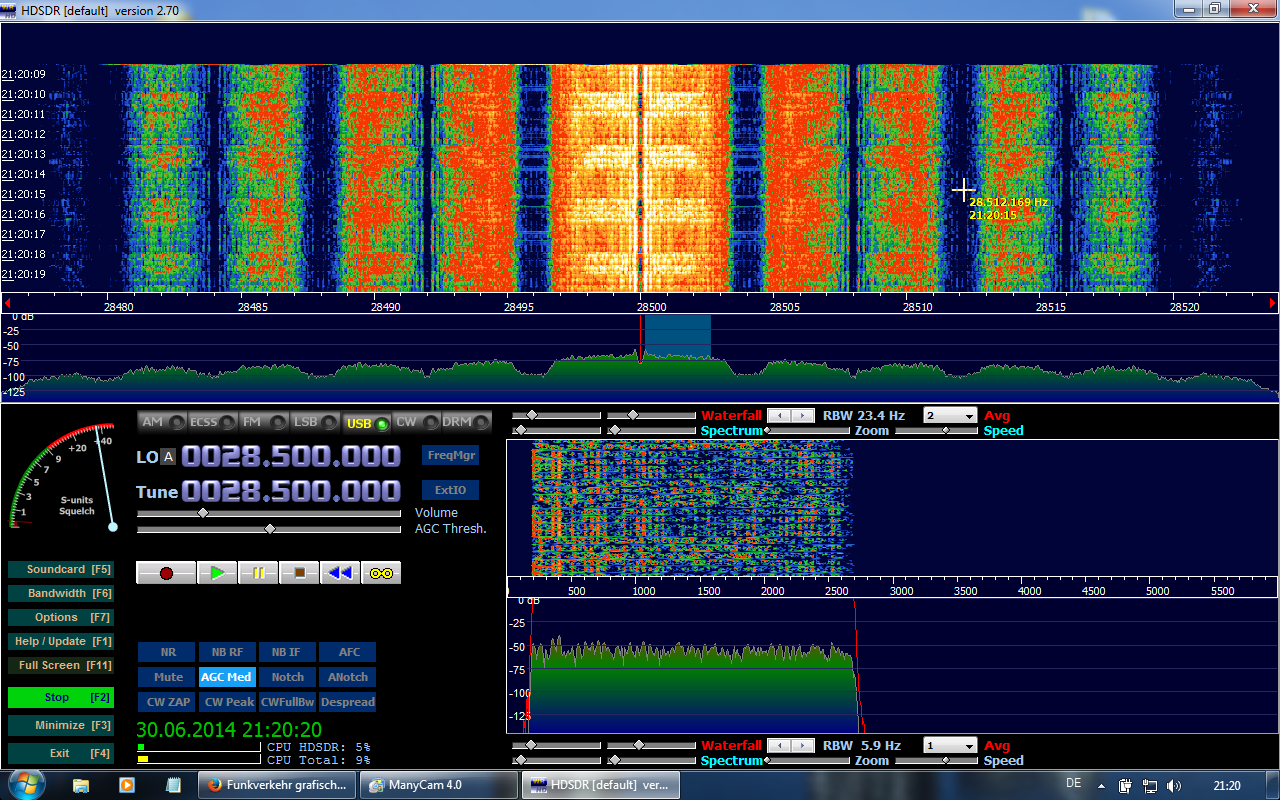Click the 28510 mark on frequency scale

917,307
